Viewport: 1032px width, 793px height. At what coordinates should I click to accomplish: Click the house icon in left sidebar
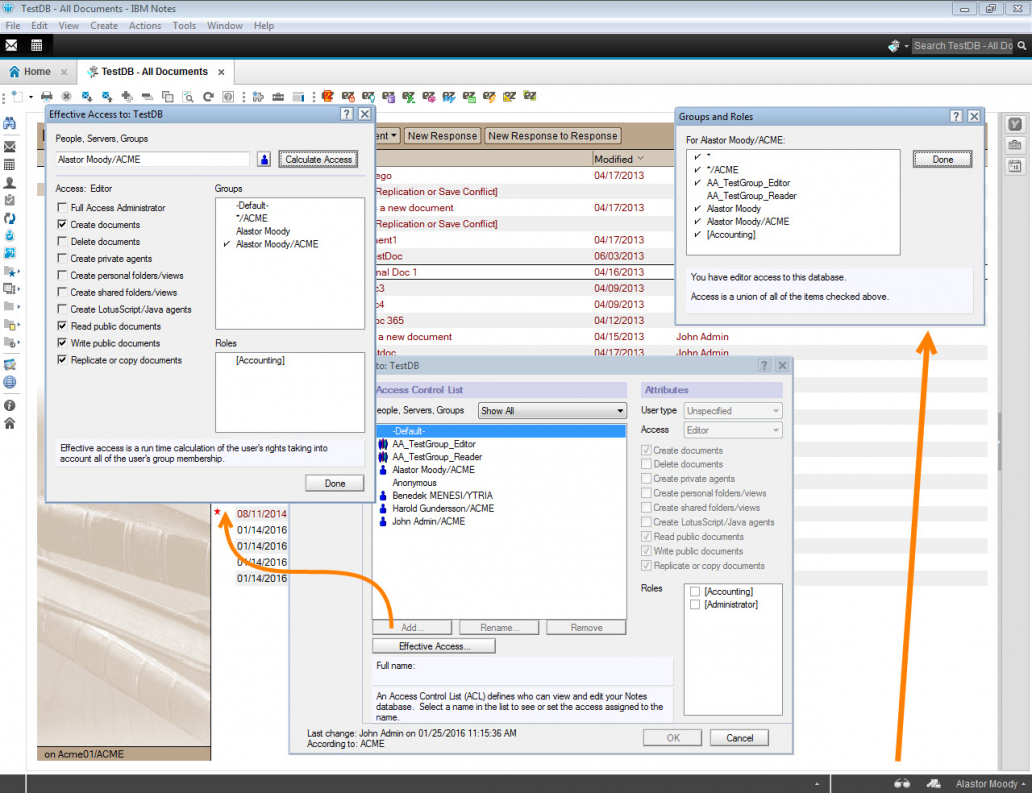click(10, 423)
